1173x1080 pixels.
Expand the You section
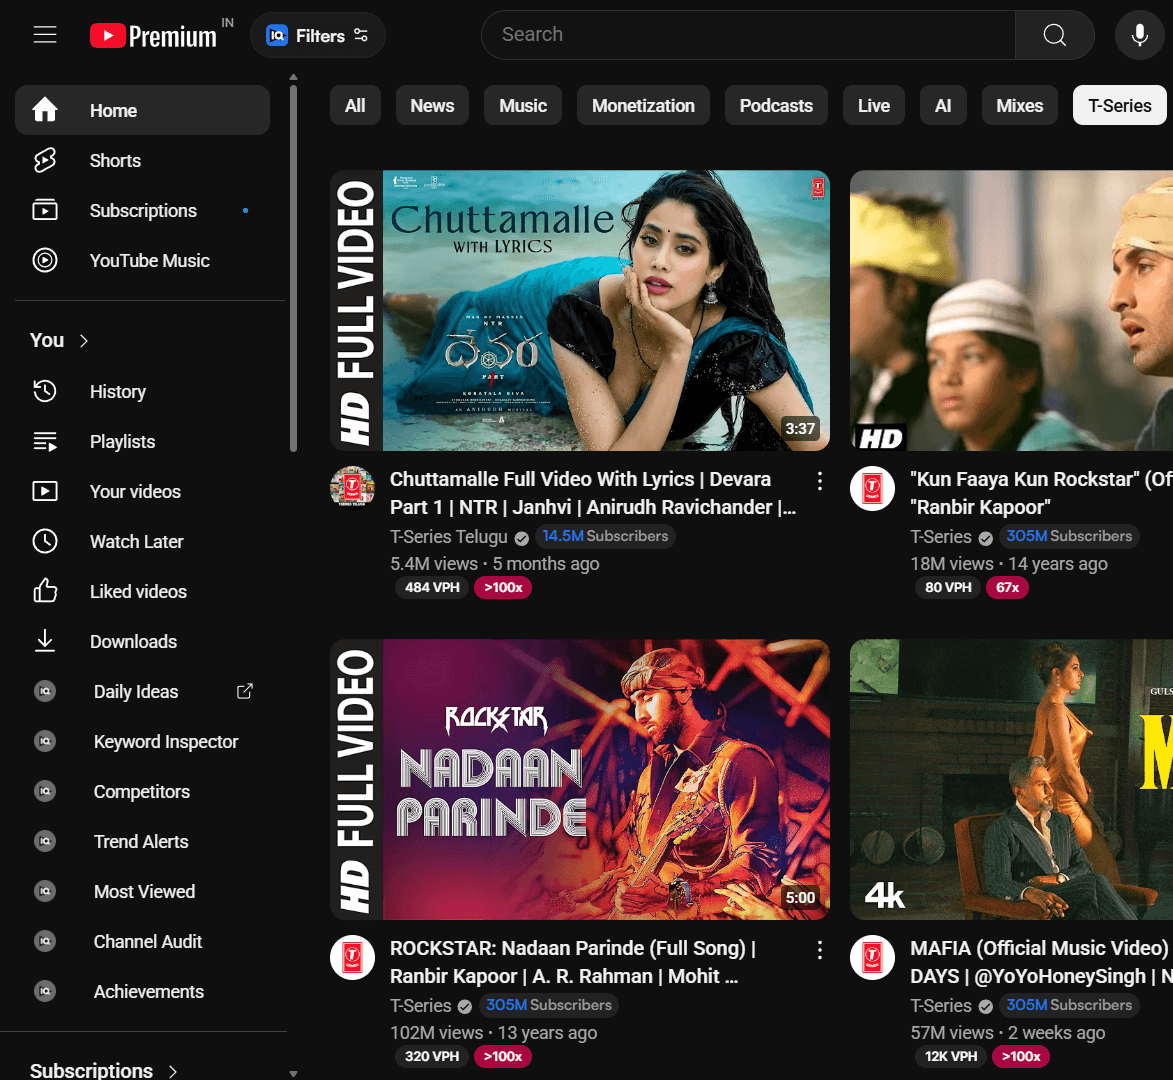(x=60, y=341)
